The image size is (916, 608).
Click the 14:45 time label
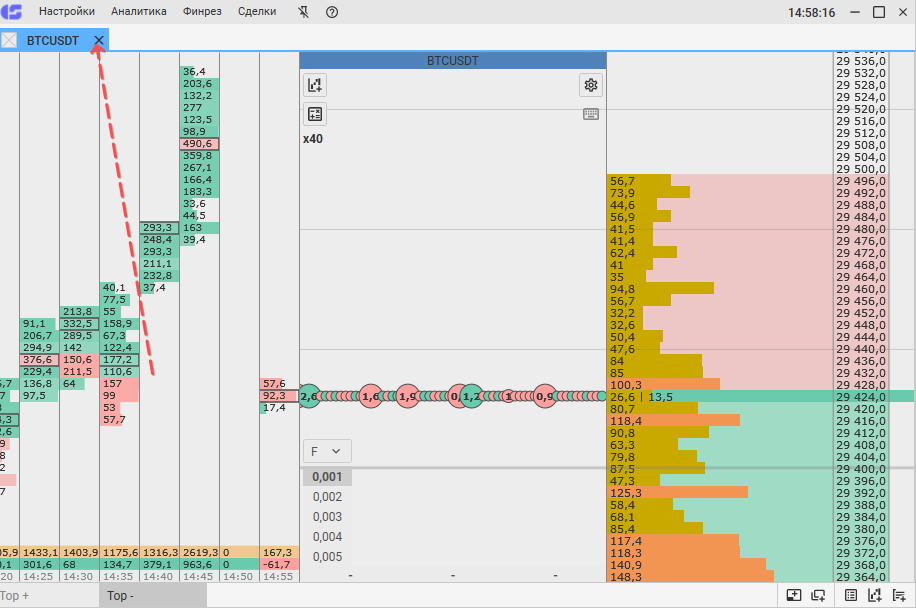199,576
